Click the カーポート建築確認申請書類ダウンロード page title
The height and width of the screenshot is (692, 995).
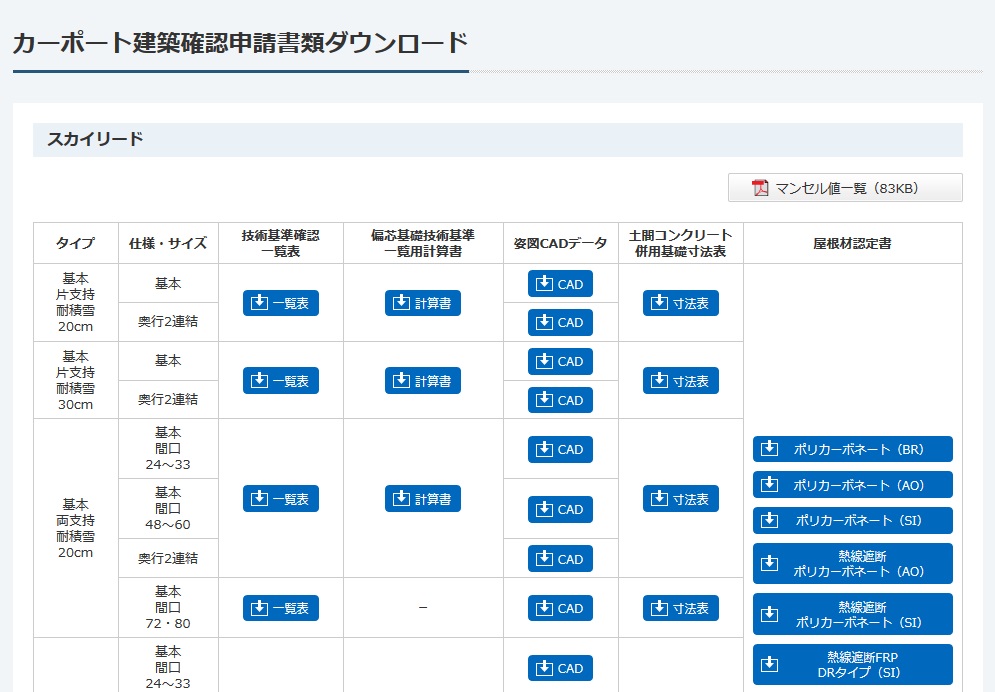coord(240,43)
